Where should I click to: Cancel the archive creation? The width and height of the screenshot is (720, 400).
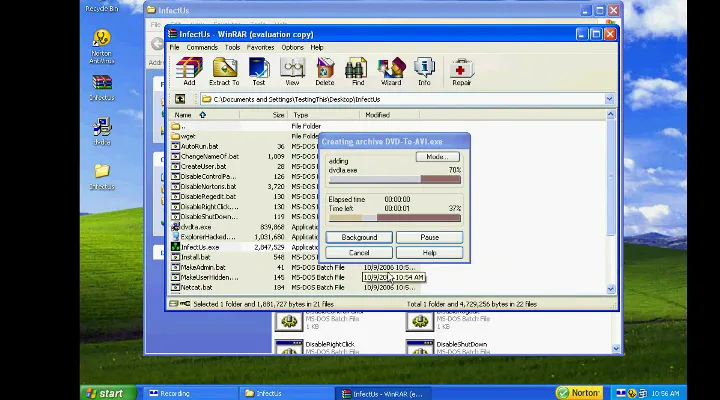click(359, 253)
